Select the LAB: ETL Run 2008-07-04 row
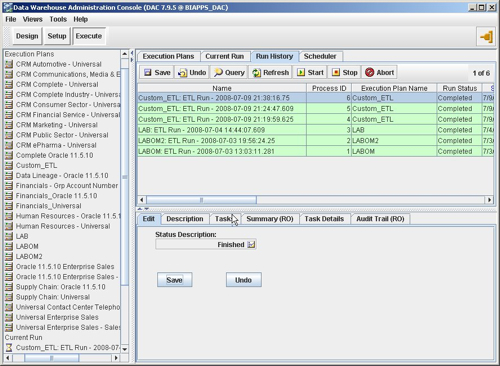Viewport: 500px width, 366px height. pos(315,130)
